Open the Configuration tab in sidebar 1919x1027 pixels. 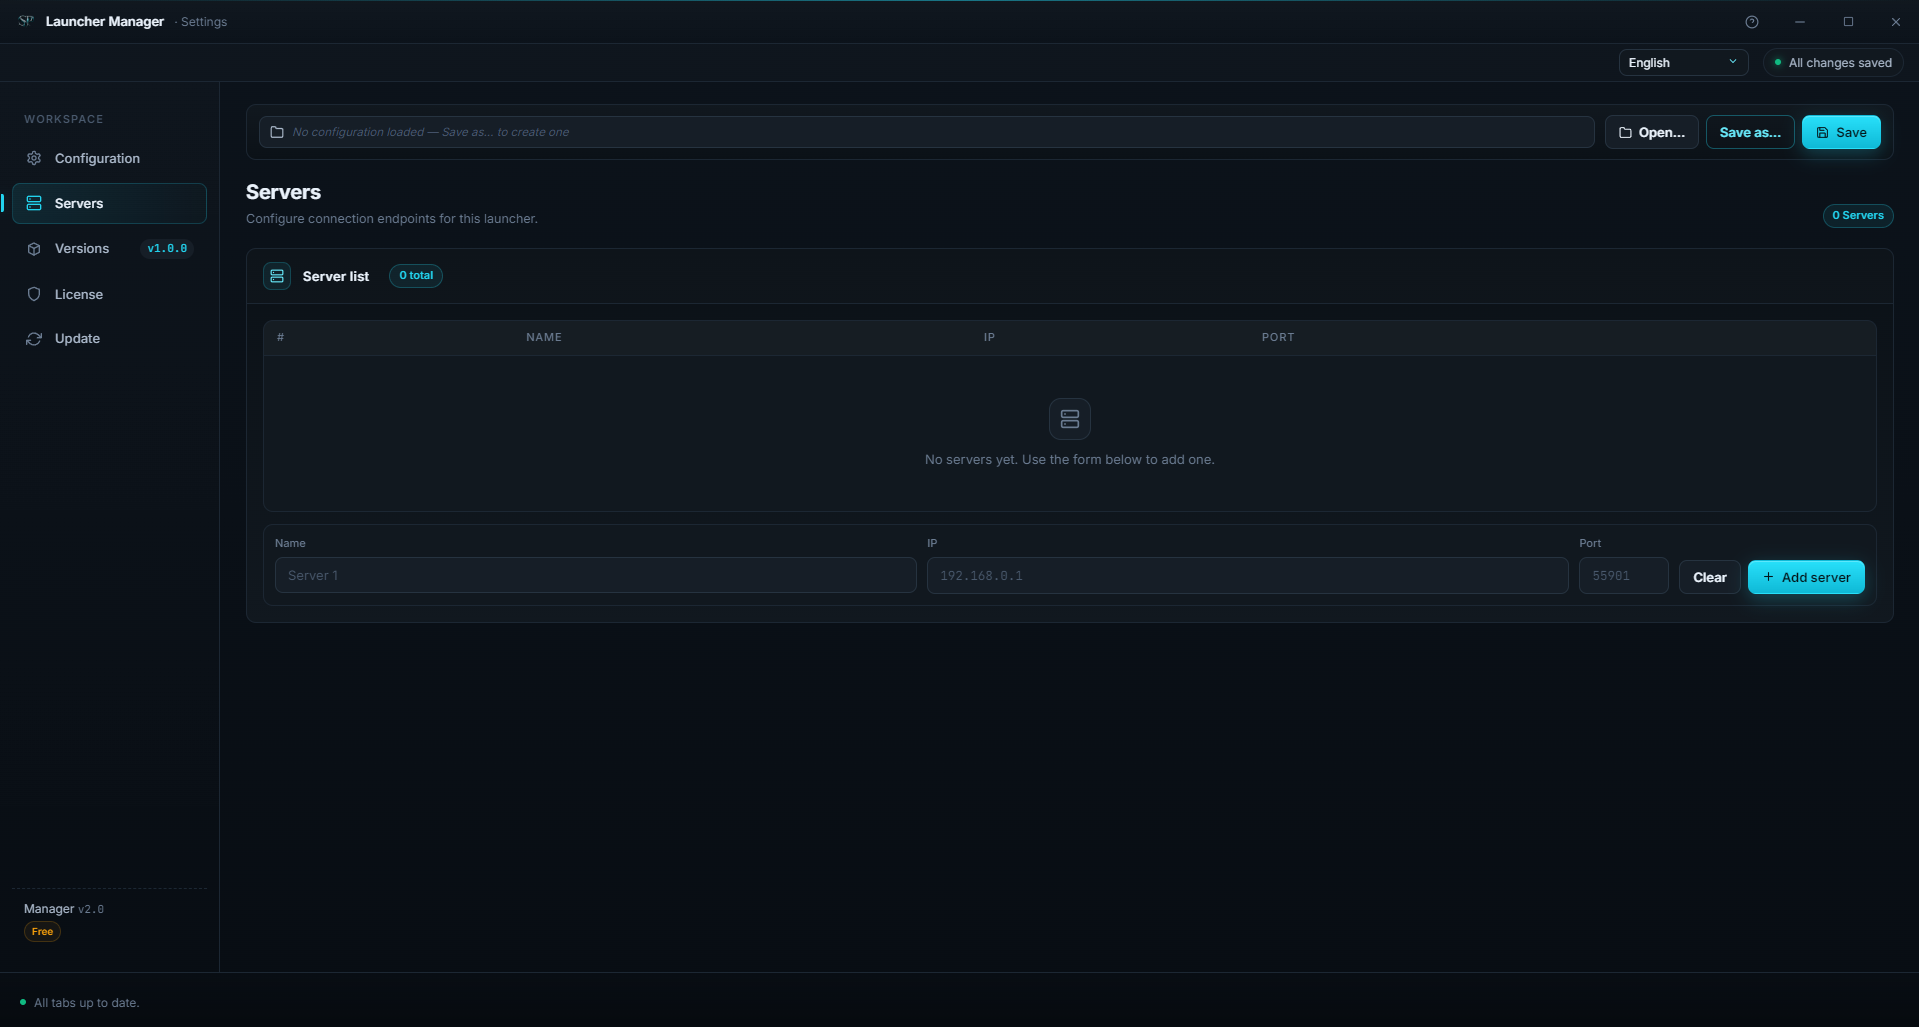point(109,158)
